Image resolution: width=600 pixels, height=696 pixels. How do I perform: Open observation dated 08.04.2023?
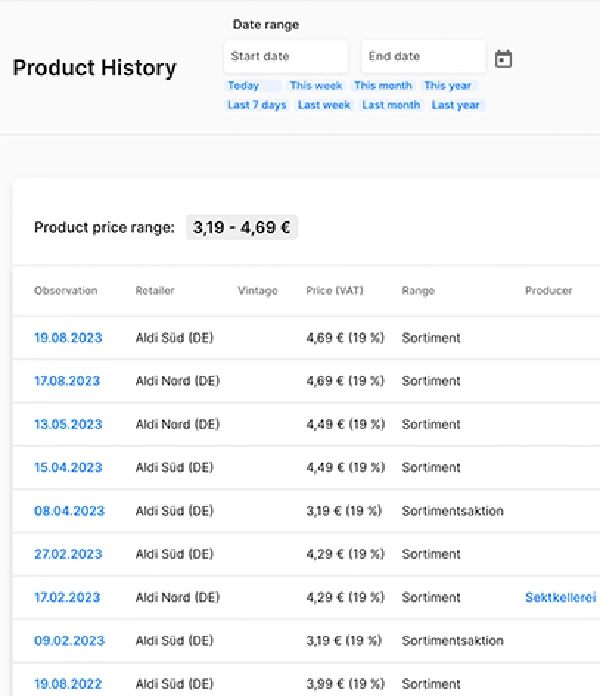pos(68,511)
